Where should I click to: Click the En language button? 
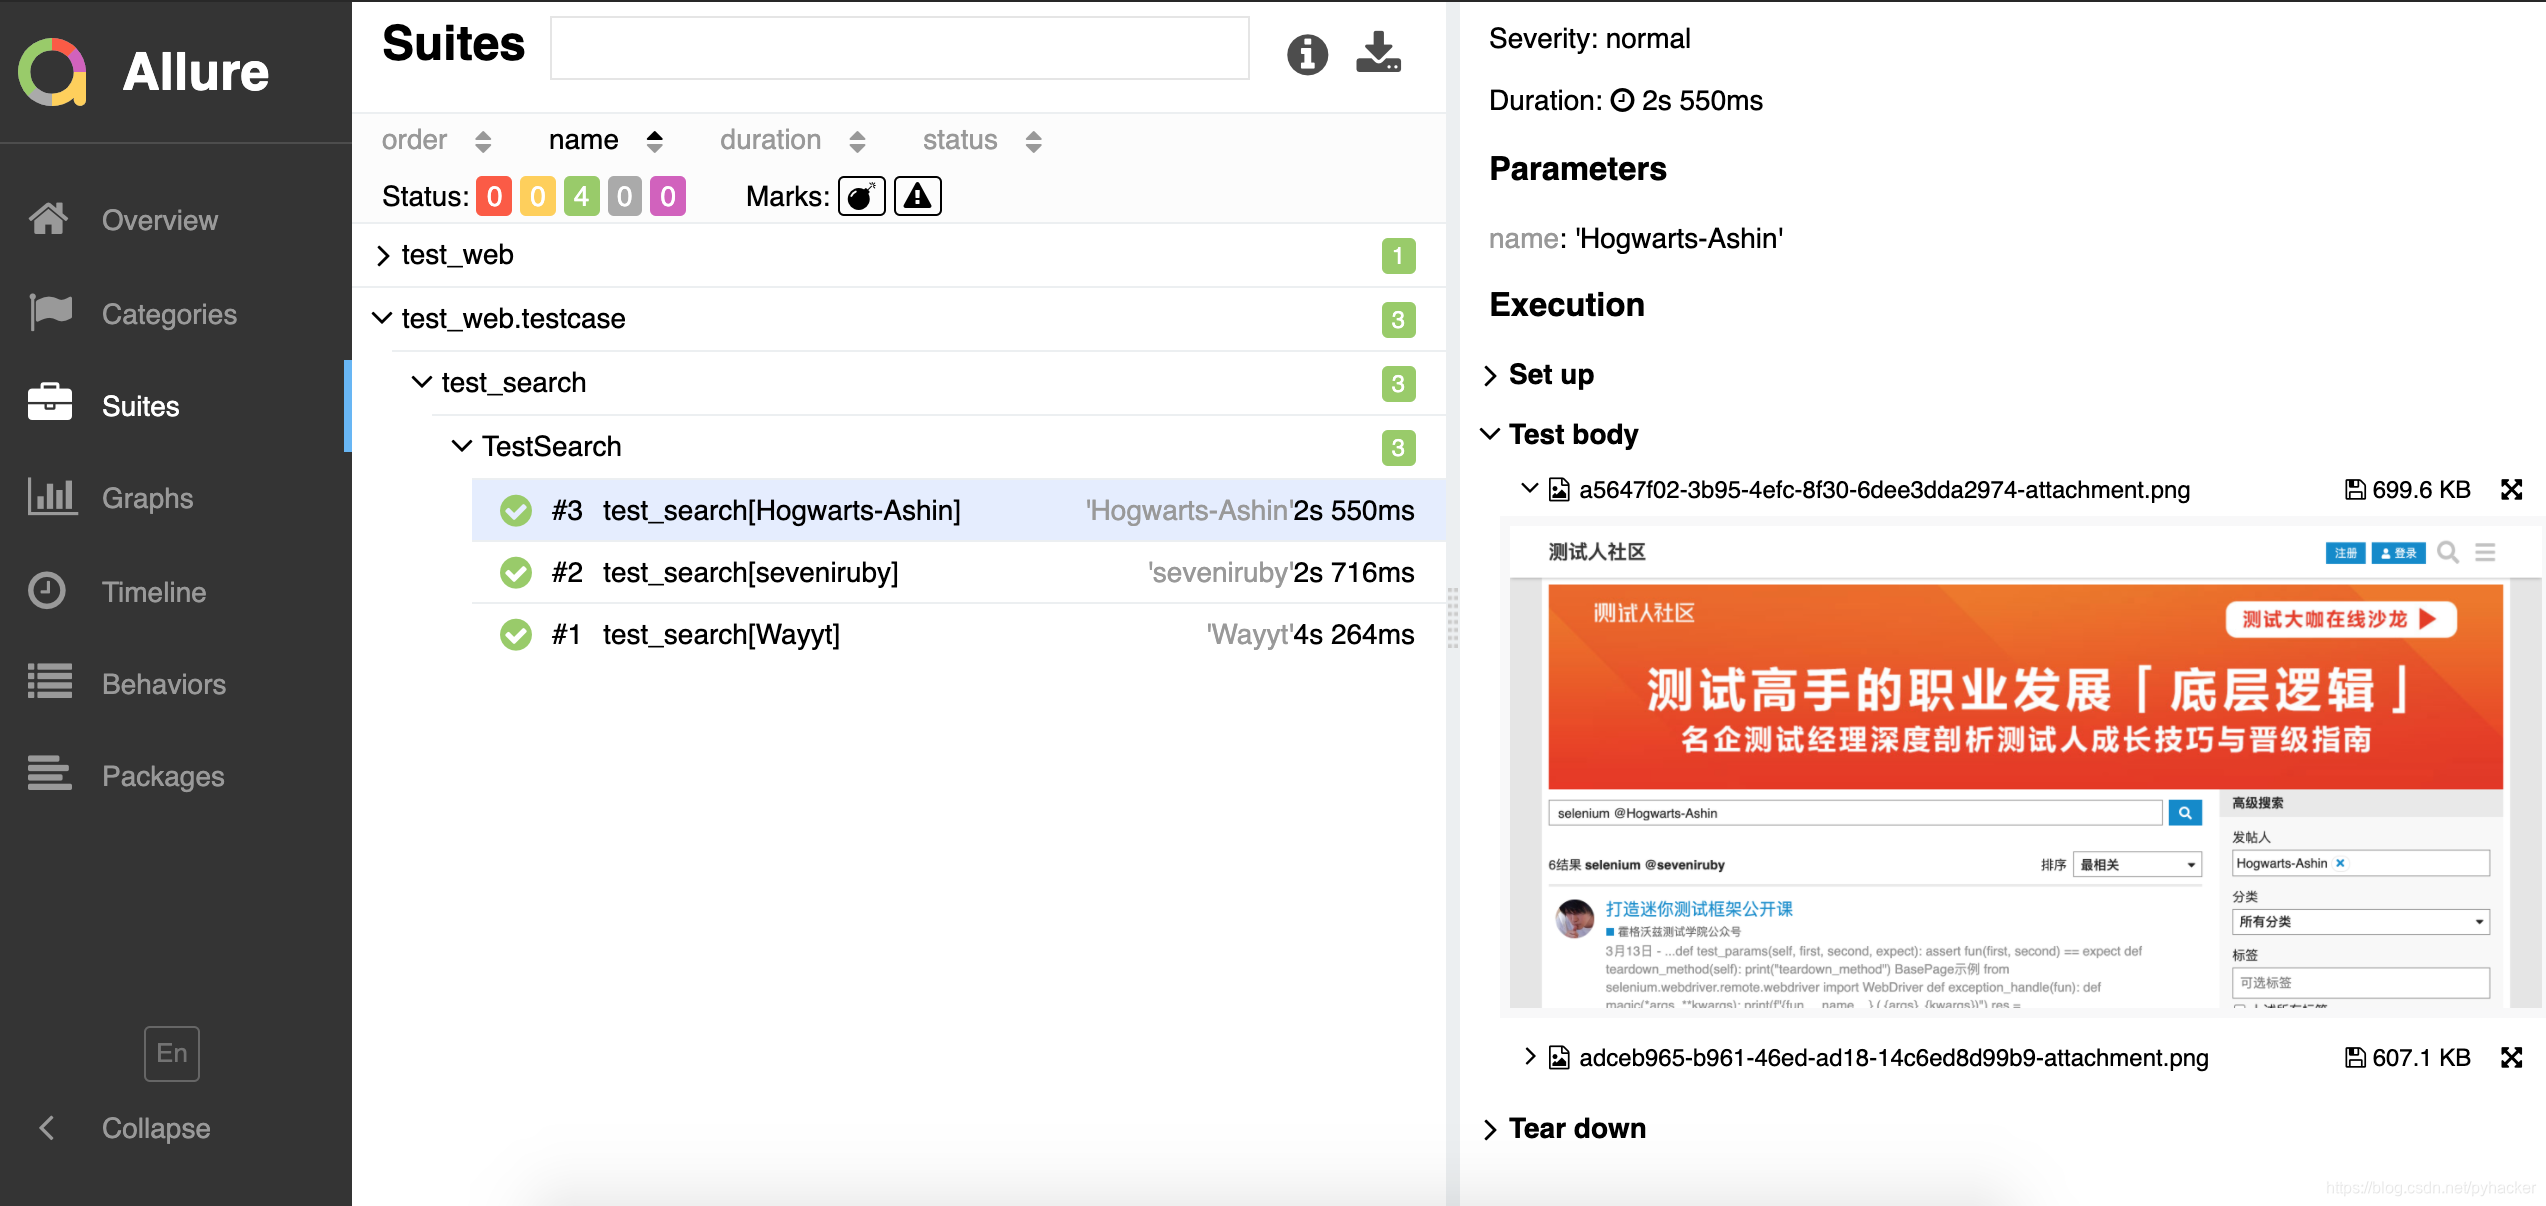pos(171,1053)
